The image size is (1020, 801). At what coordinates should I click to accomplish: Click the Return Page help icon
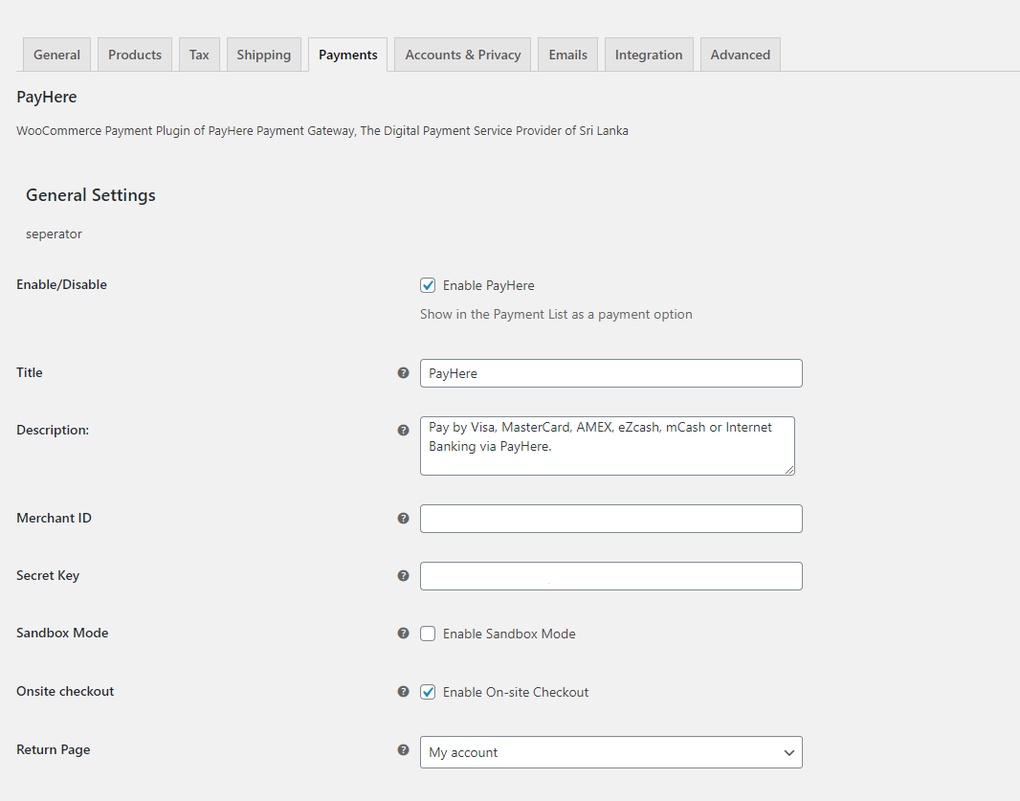click(x=403, y=749)
